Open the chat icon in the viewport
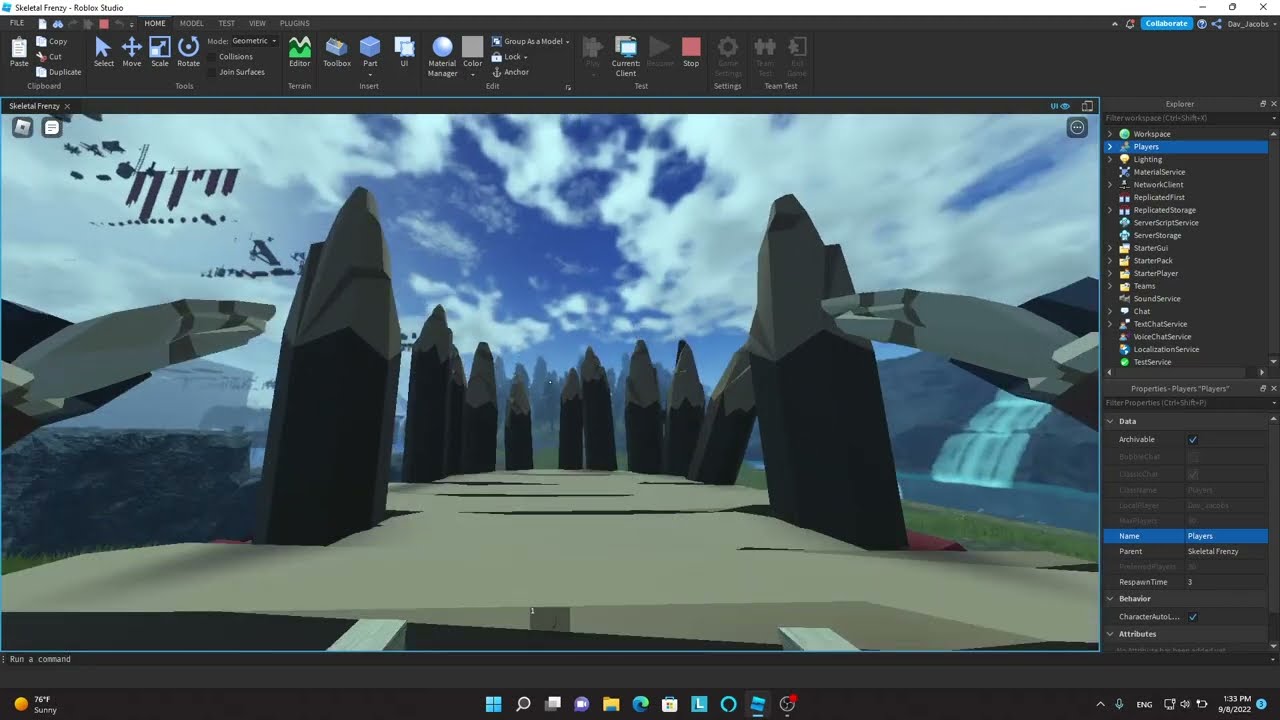The height and width of the screenshot is (720, 1280). pyautogui.click(x=52, y=127)
